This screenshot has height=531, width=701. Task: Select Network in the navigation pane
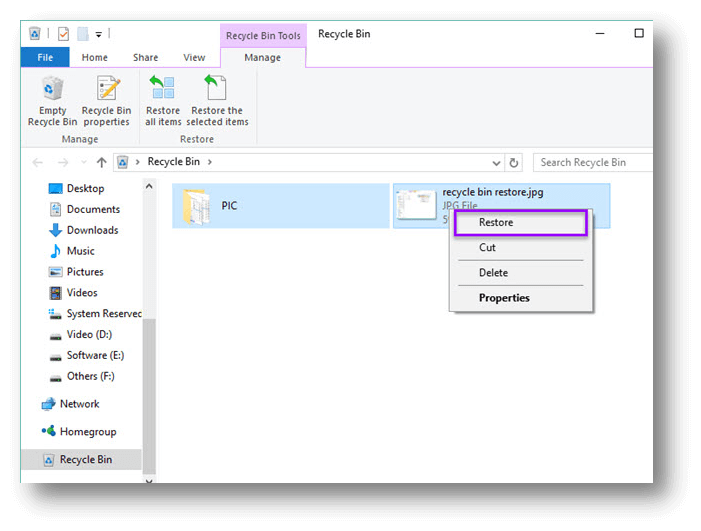[79, 404]
